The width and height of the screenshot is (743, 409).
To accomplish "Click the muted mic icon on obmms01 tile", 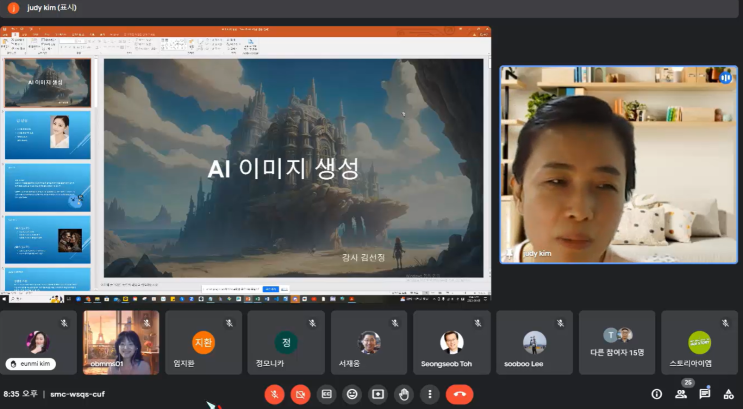I will tap(147, 323).
